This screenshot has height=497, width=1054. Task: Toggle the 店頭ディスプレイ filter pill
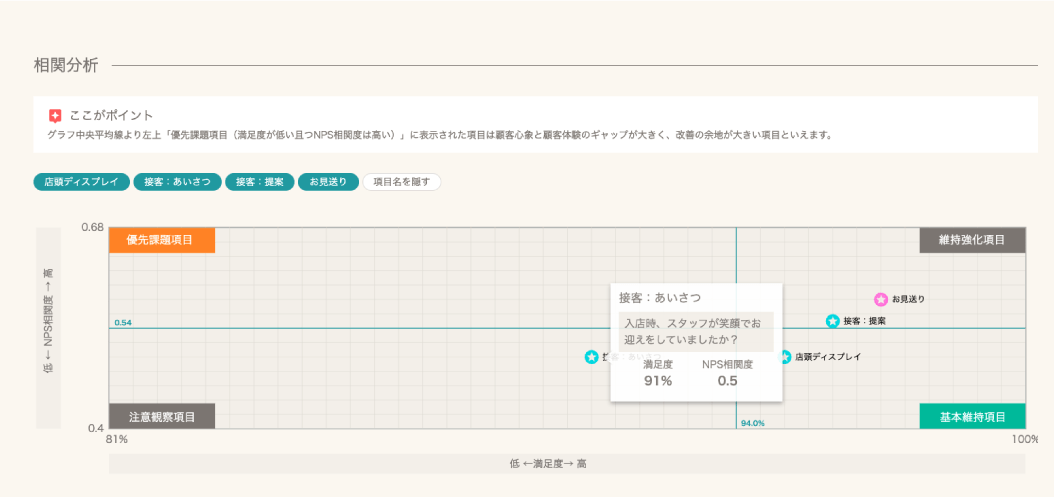(x=81, y=182)
